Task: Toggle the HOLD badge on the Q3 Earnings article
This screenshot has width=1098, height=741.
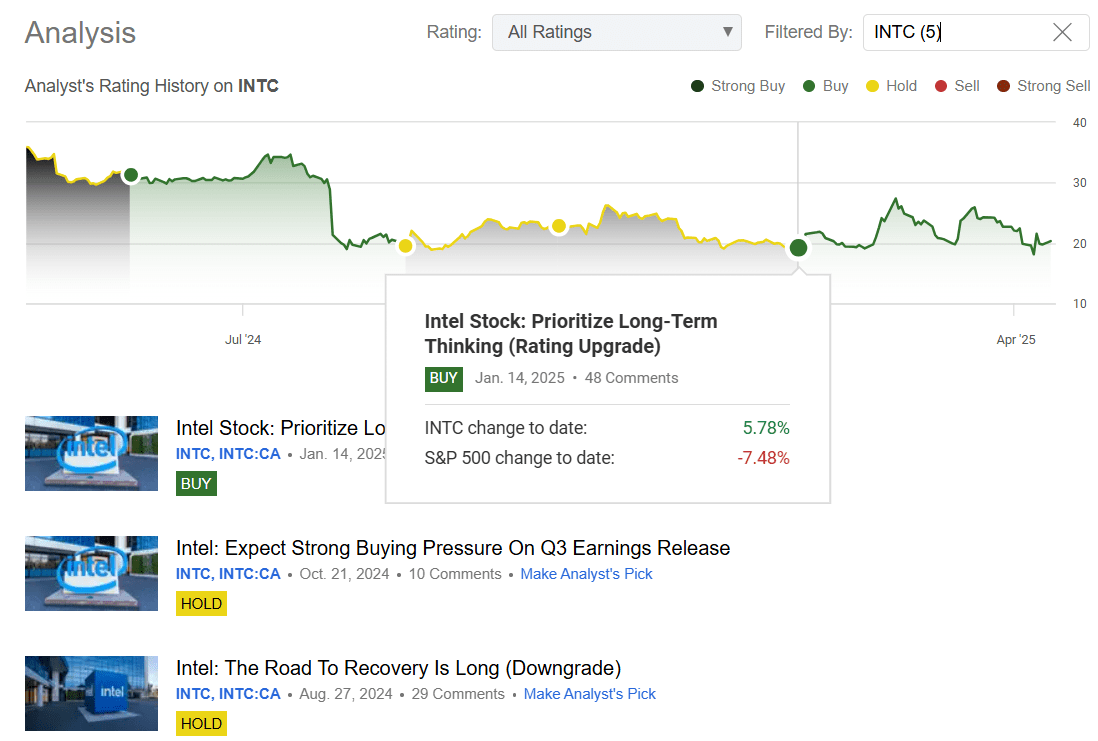Action: (x=201, y=603)
